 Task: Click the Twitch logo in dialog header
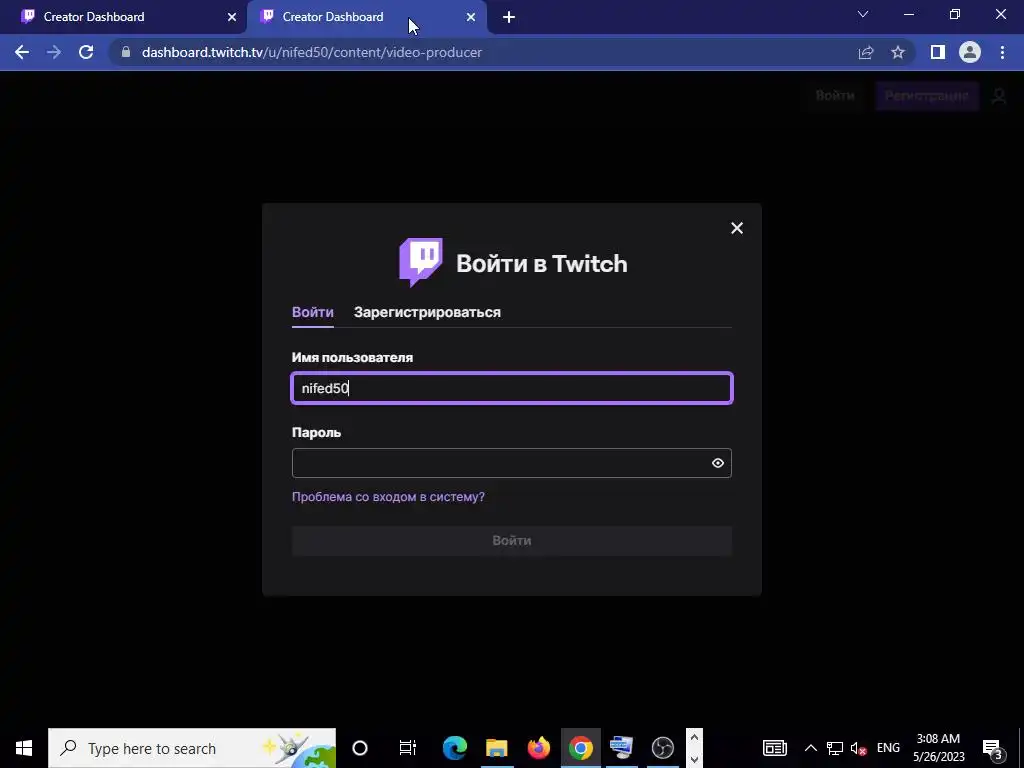421,263
